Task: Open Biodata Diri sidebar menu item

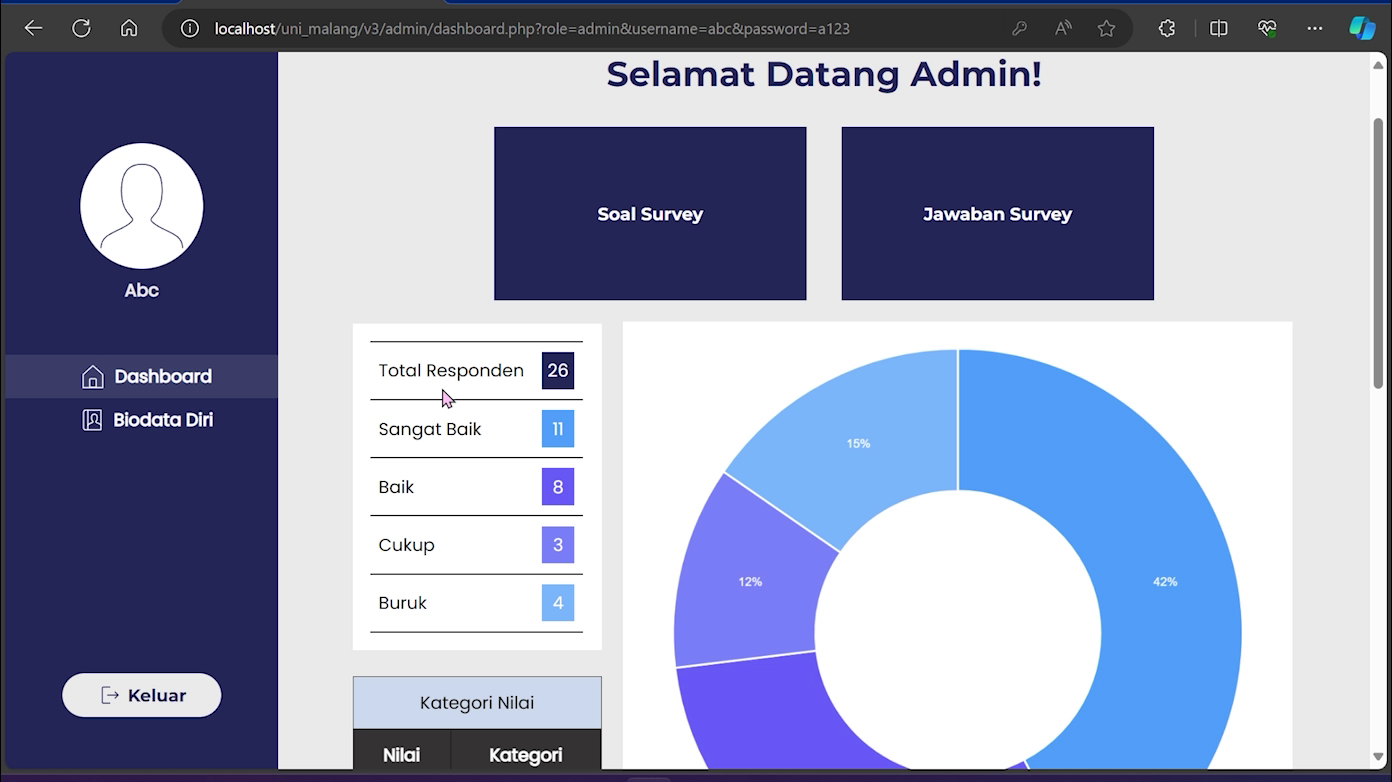Action: [142, 420]
